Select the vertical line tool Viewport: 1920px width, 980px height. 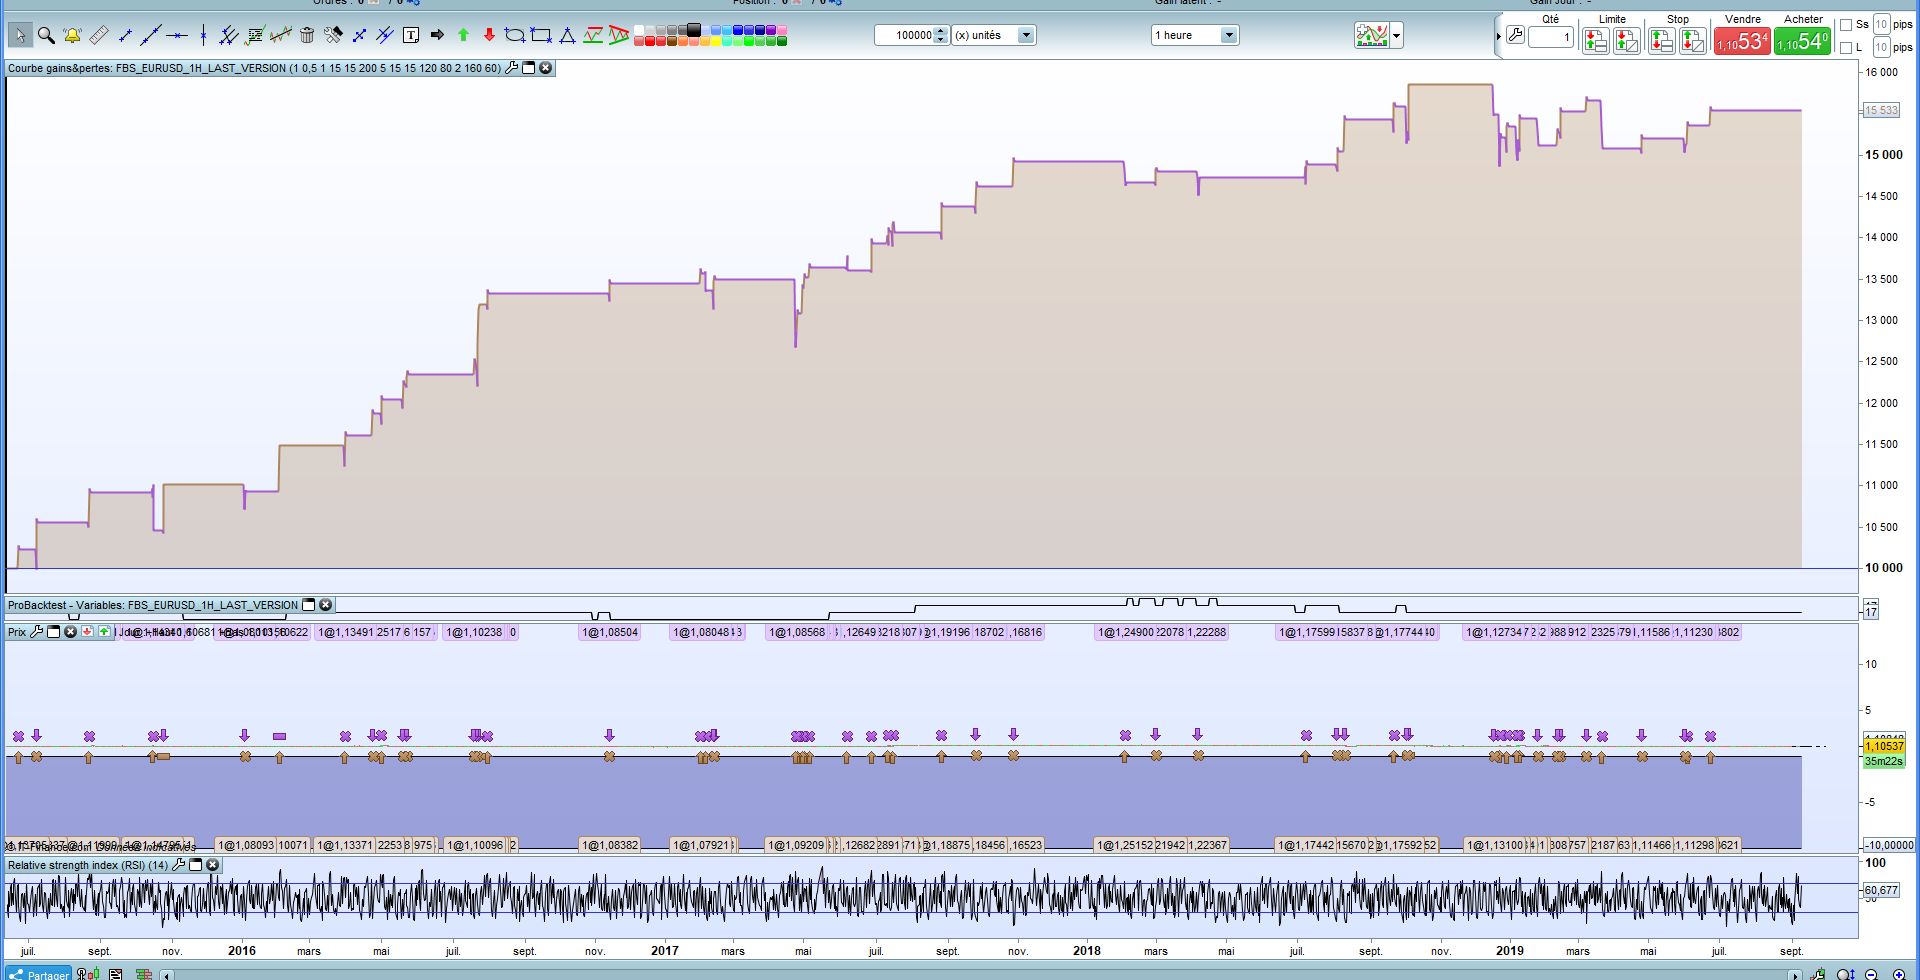point(203,36)
